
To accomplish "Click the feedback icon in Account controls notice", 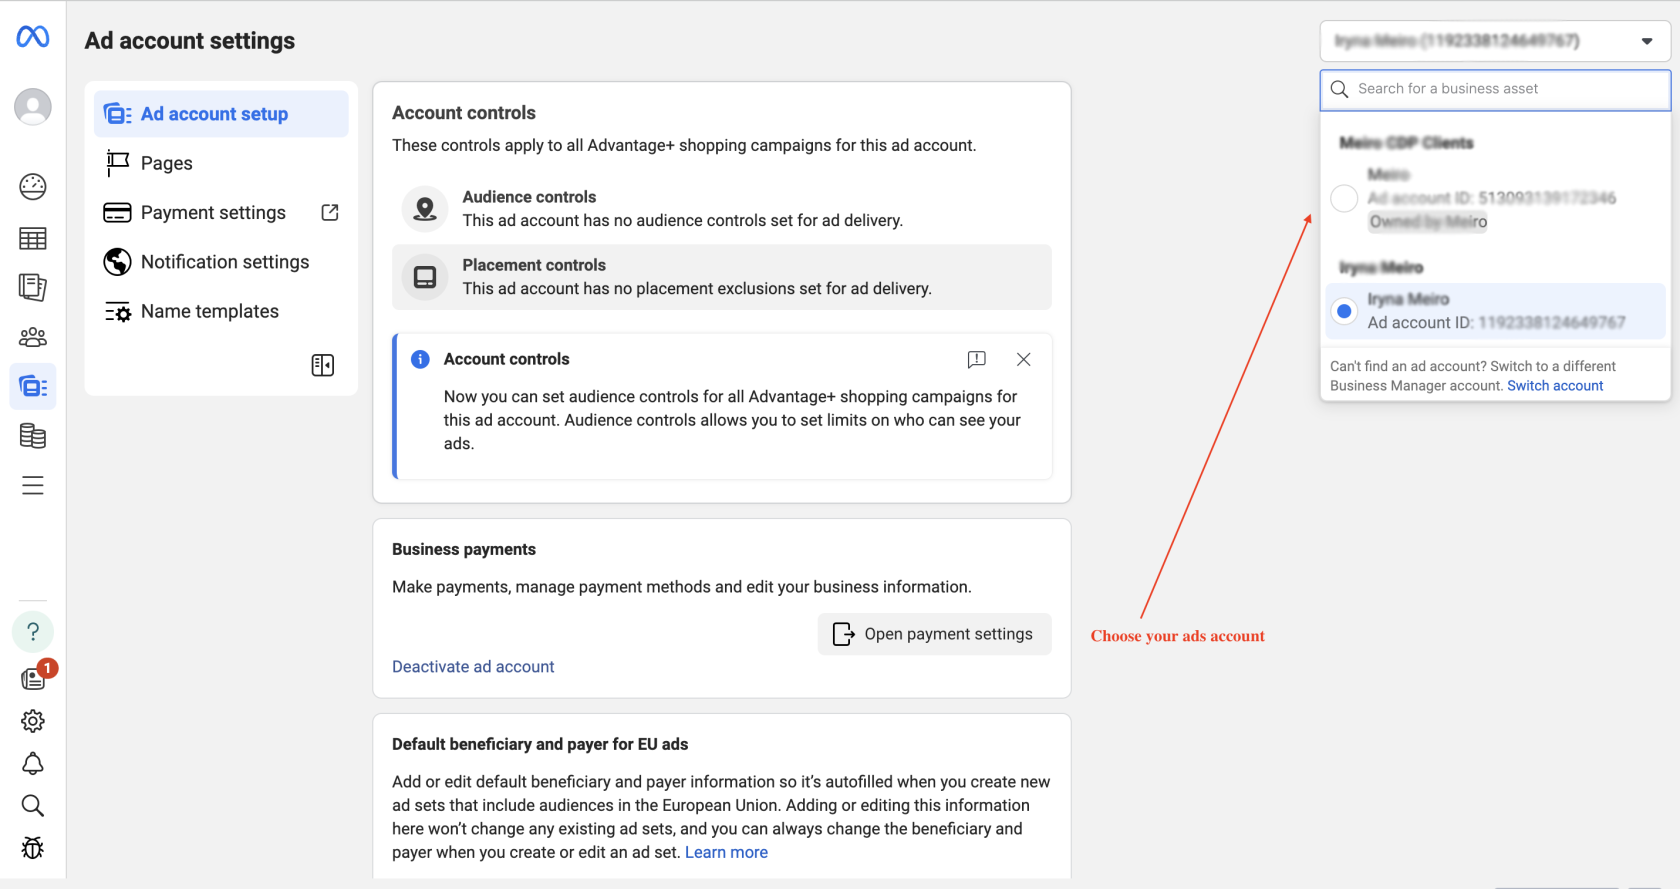I will coord(977,359).
